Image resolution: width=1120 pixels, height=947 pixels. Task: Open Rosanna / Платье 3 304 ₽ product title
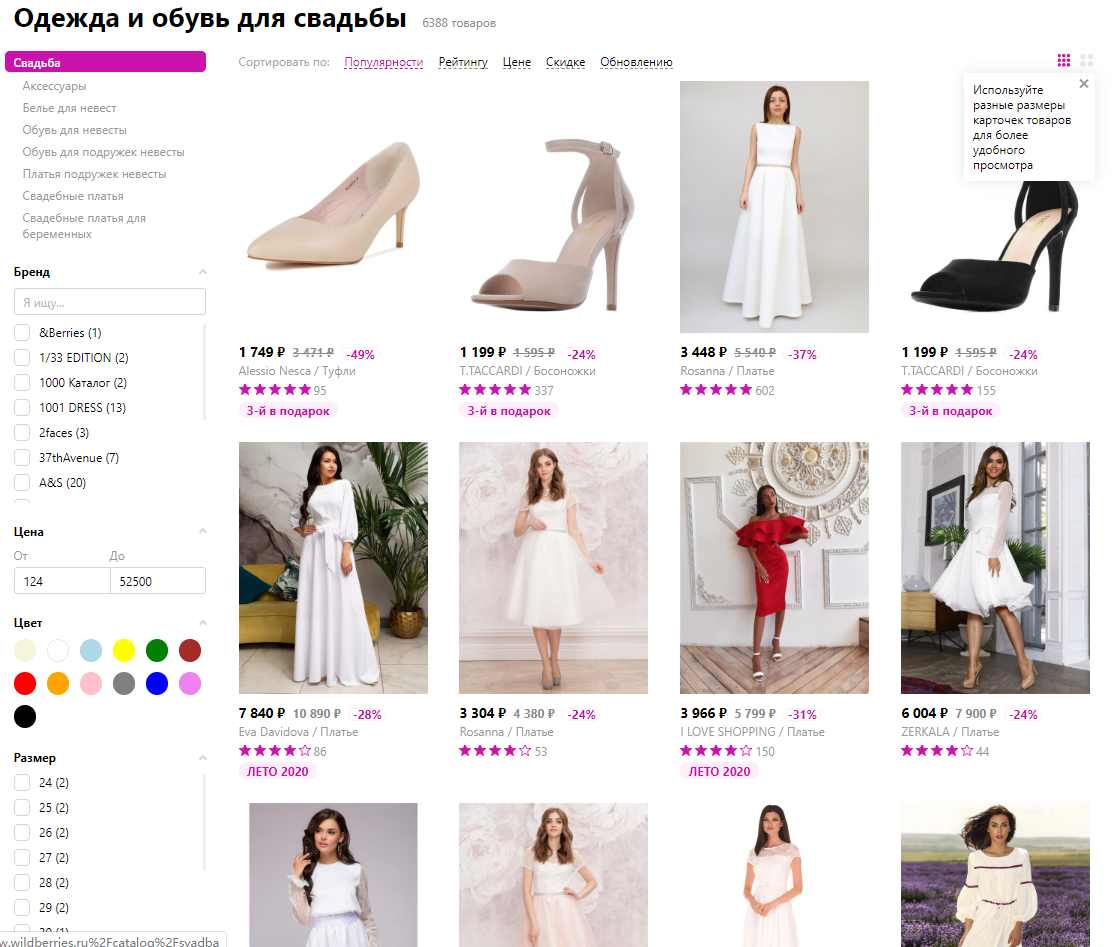point(506,732)
